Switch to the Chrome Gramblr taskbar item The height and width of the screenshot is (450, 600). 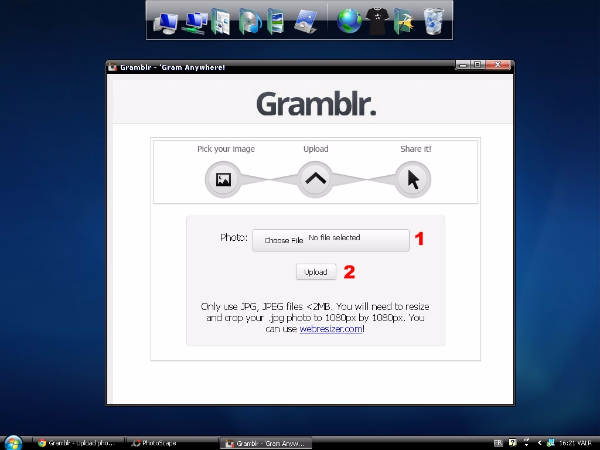click(x=78, y=443)
